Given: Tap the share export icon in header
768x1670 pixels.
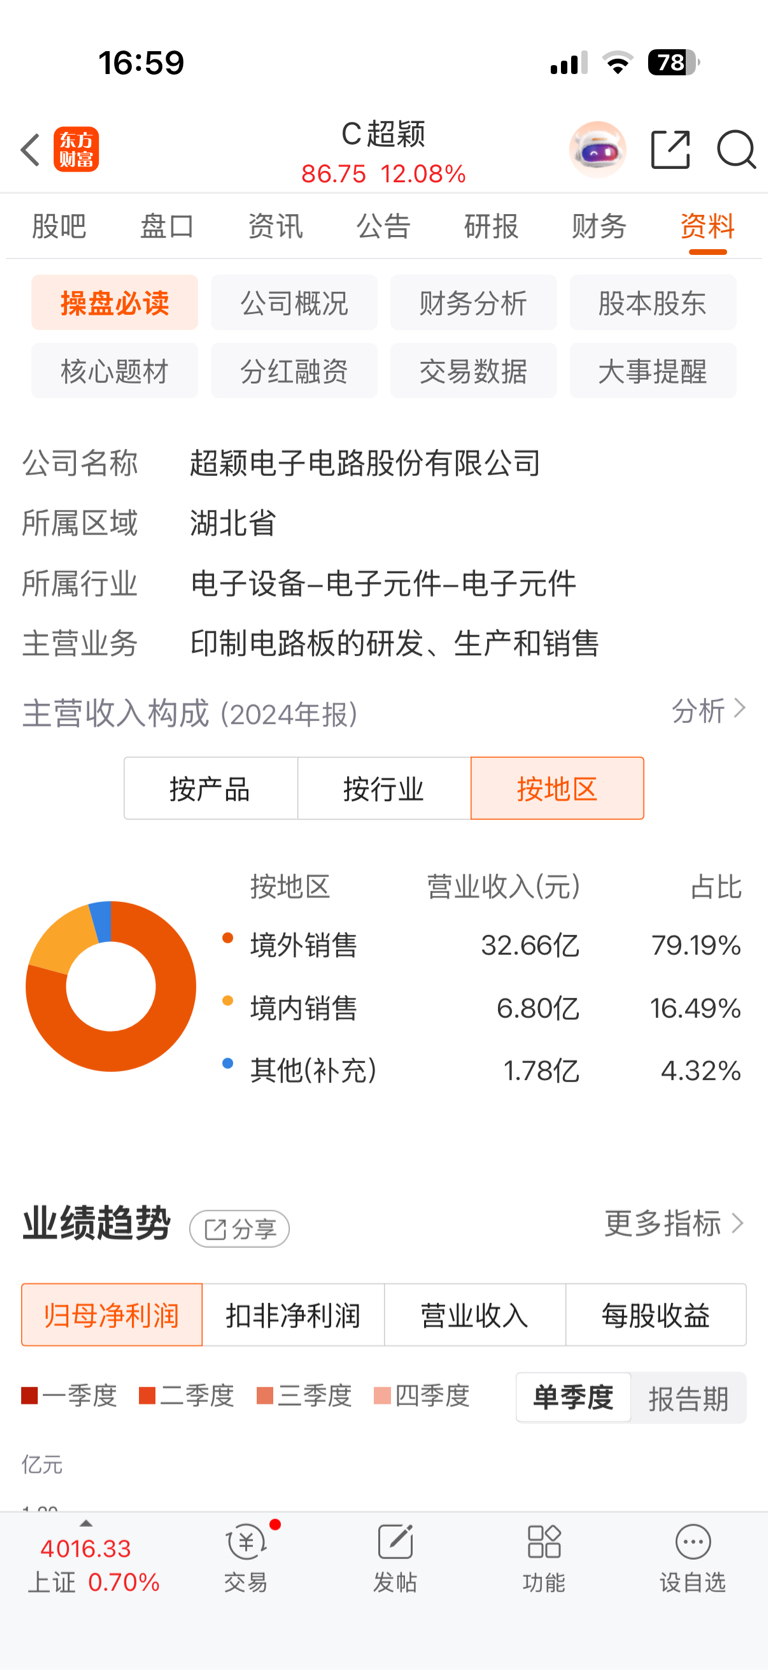Looking at the screenshot, I should point(670,150).
